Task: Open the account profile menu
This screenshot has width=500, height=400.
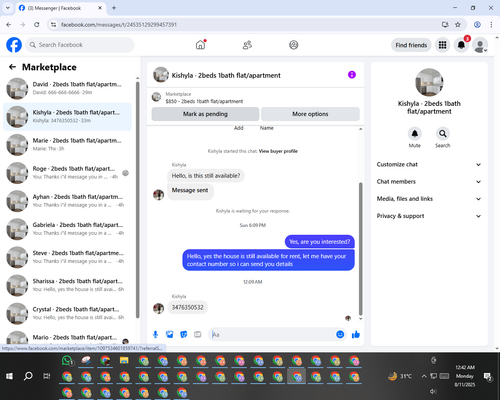Action: point(480,45)
